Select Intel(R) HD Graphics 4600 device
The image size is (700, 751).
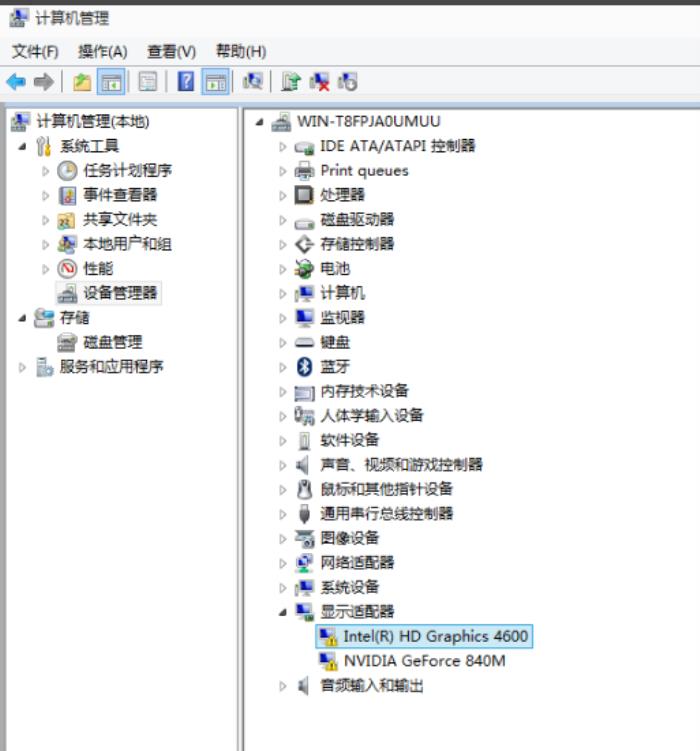click(x=435, y=636)
